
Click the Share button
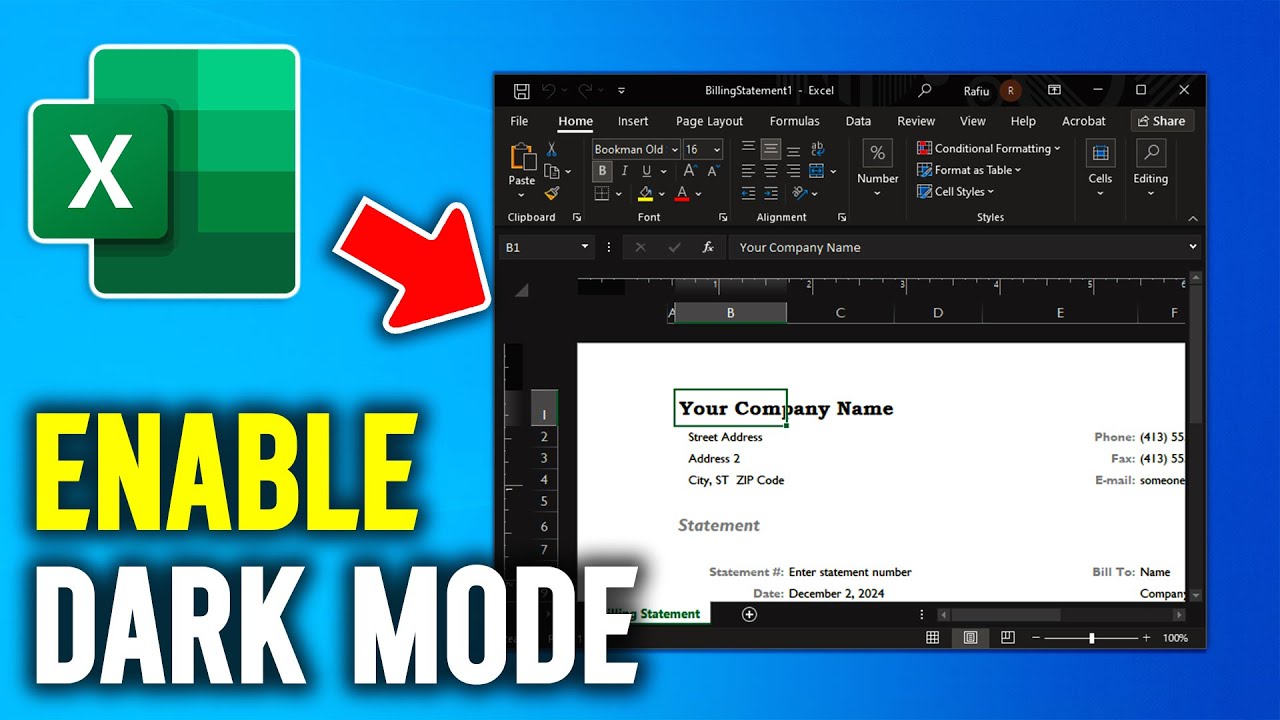(x=1162, y=121)
